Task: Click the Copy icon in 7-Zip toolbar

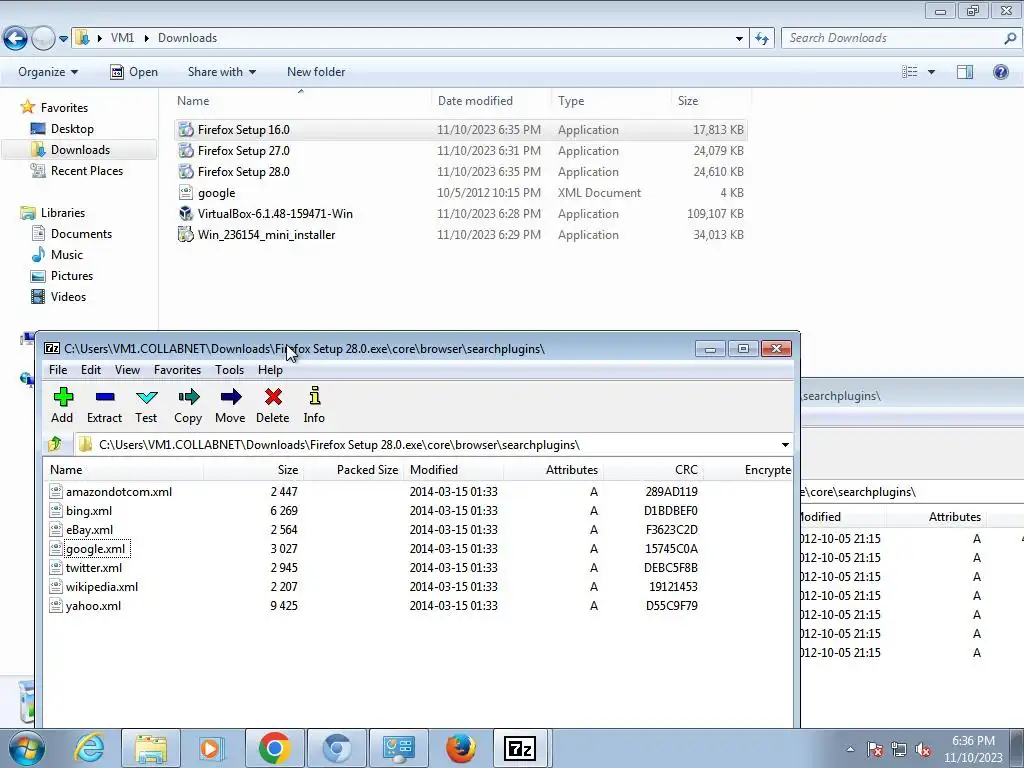Action: 188,405
